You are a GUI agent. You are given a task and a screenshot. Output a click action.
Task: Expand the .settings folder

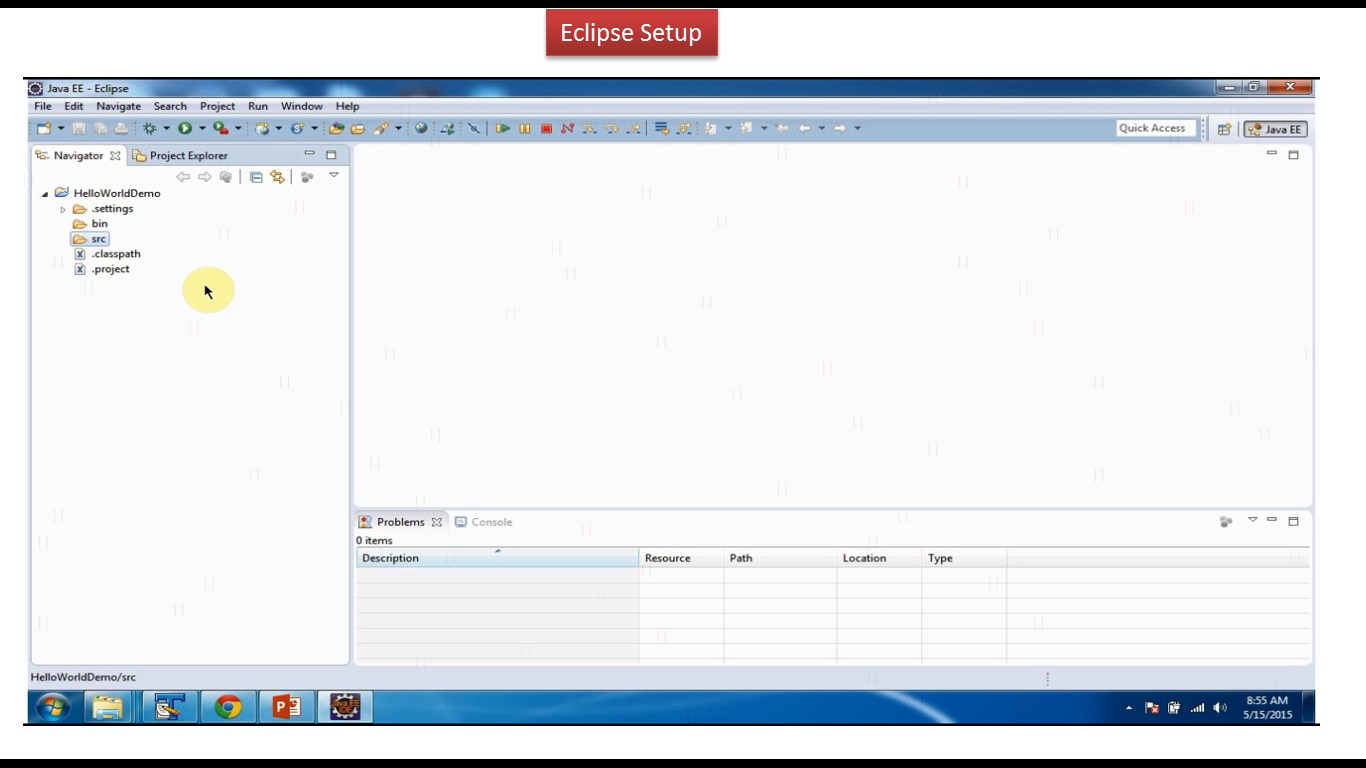(x=63, y=209)
